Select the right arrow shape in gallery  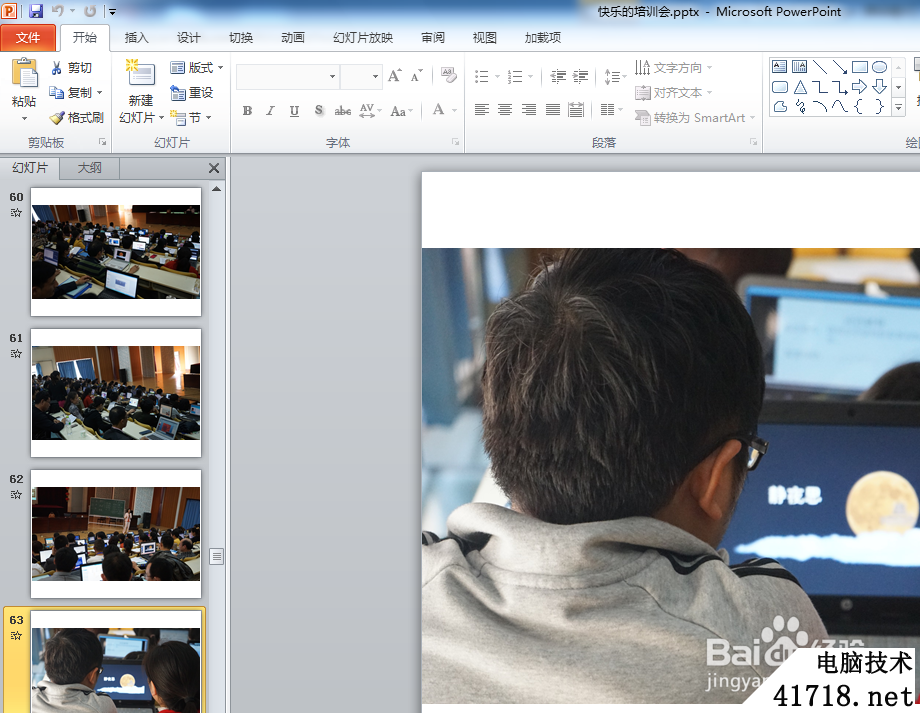click(x=859, y=87)
